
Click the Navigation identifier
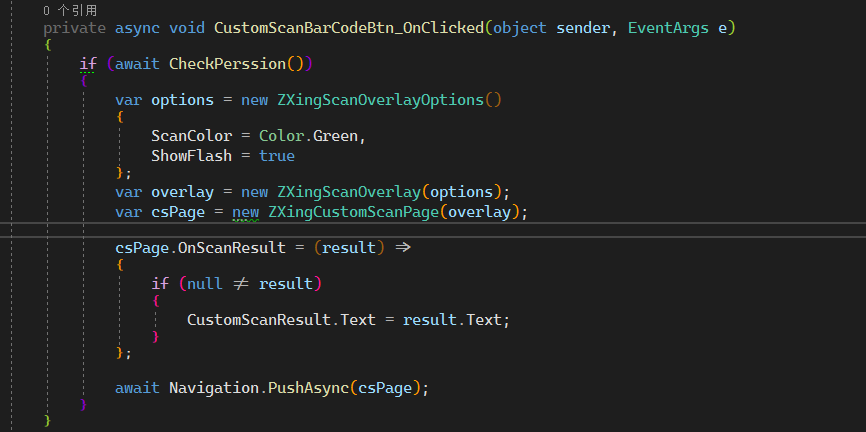coord(214,388)
